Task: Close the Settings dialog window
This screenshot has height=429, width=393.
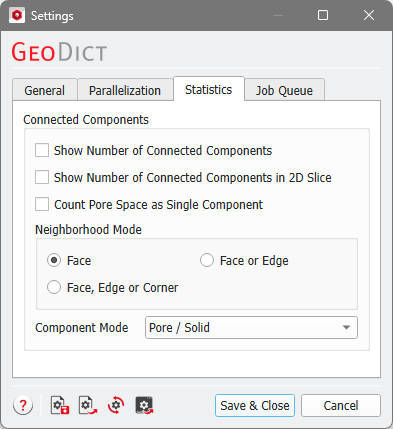Action: click(x=369, y=15)
